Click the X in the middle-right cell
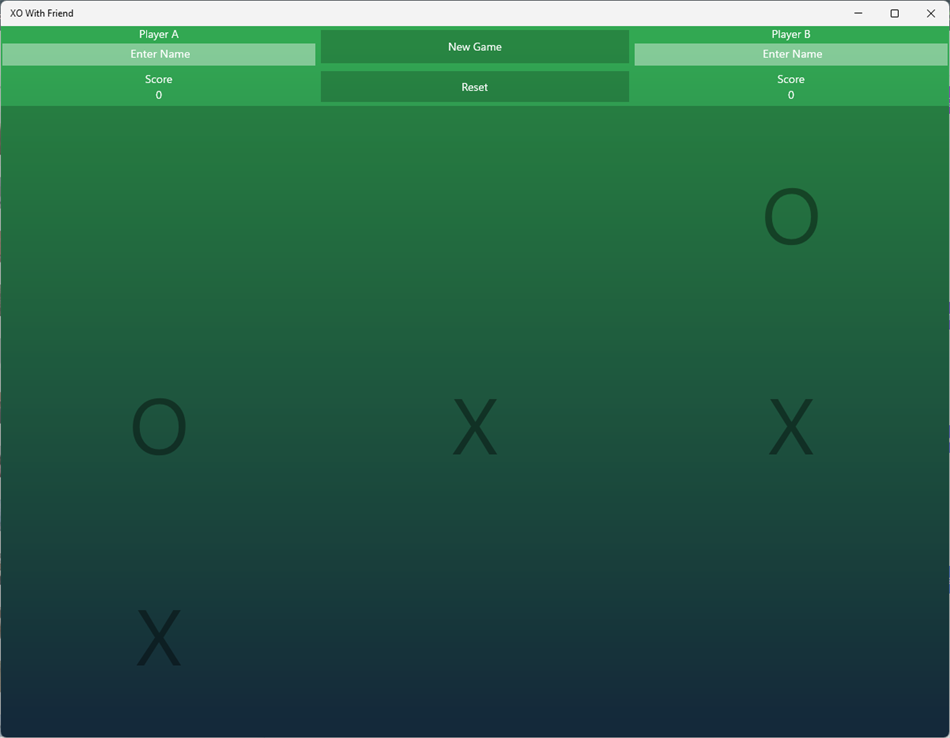 (x=791, y=425)
